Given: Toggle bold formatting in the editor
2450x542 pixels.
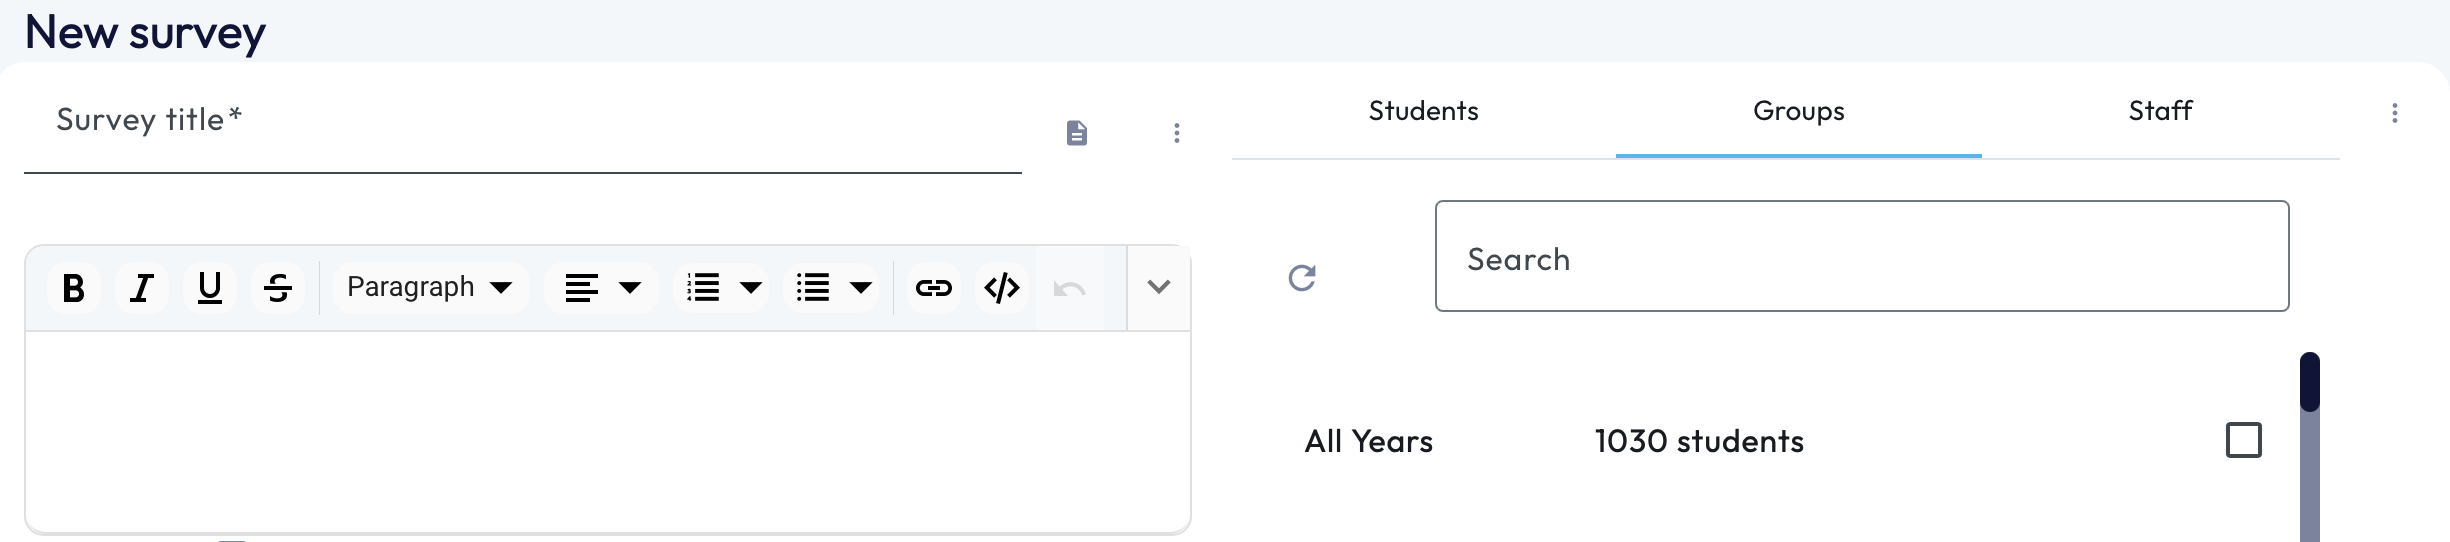Looking at the screenshot, I should click(x=73, y=288).
